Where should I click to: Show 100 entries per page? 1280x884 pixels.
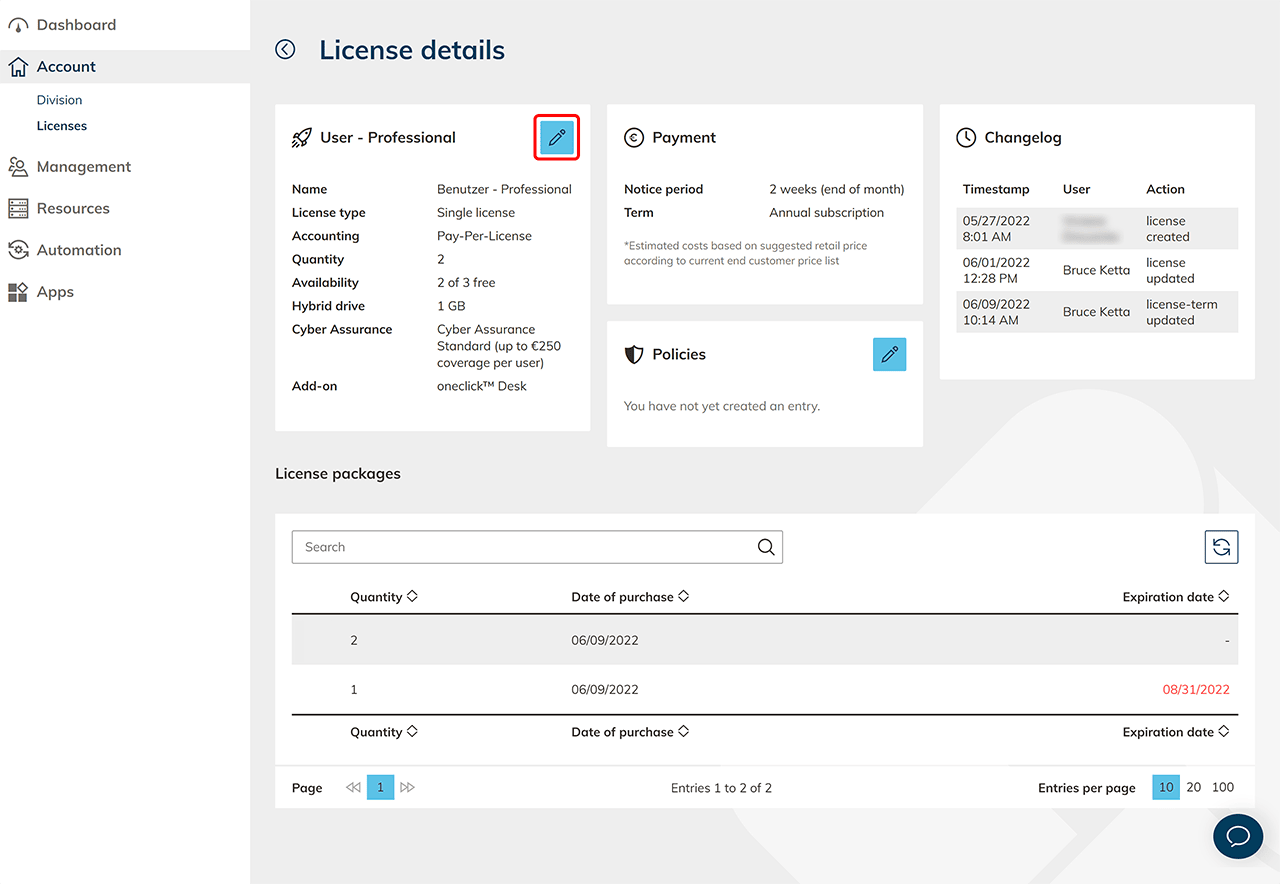(1222, 788)
